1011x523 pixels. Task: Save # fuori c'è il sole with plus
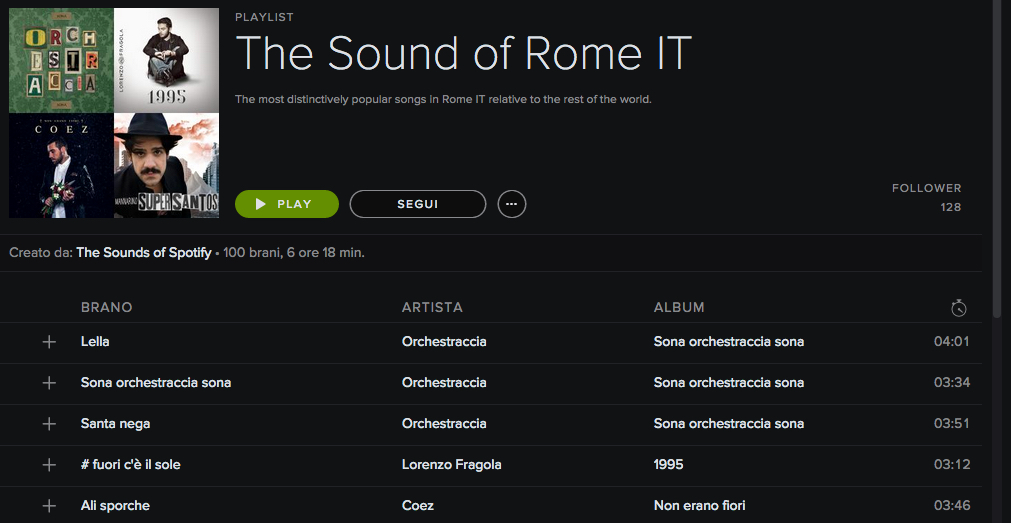(49, 465)
